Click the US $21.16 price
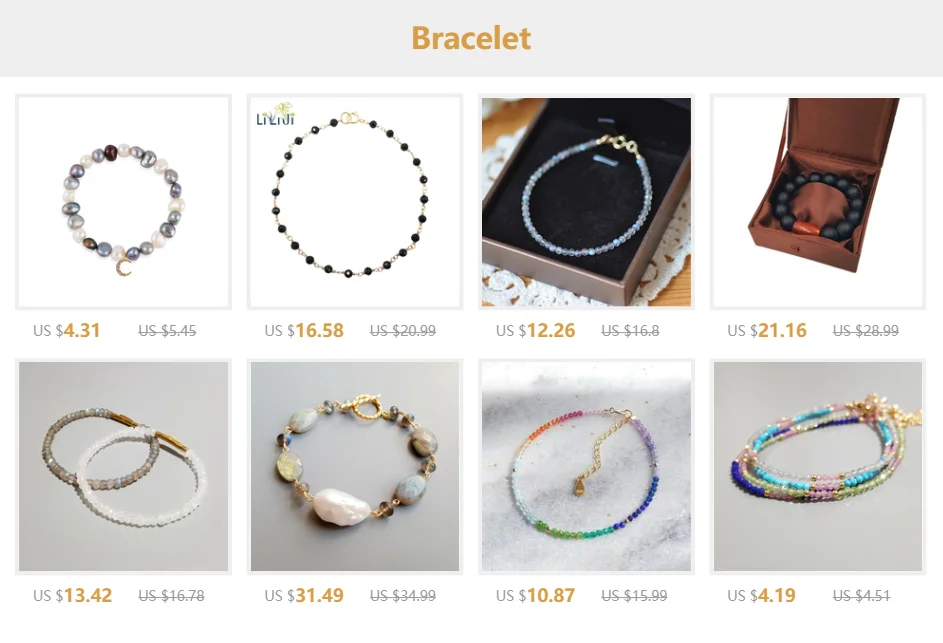Image resolution: width=943 pixels, height=643 pixels. (x=767, y=330)
